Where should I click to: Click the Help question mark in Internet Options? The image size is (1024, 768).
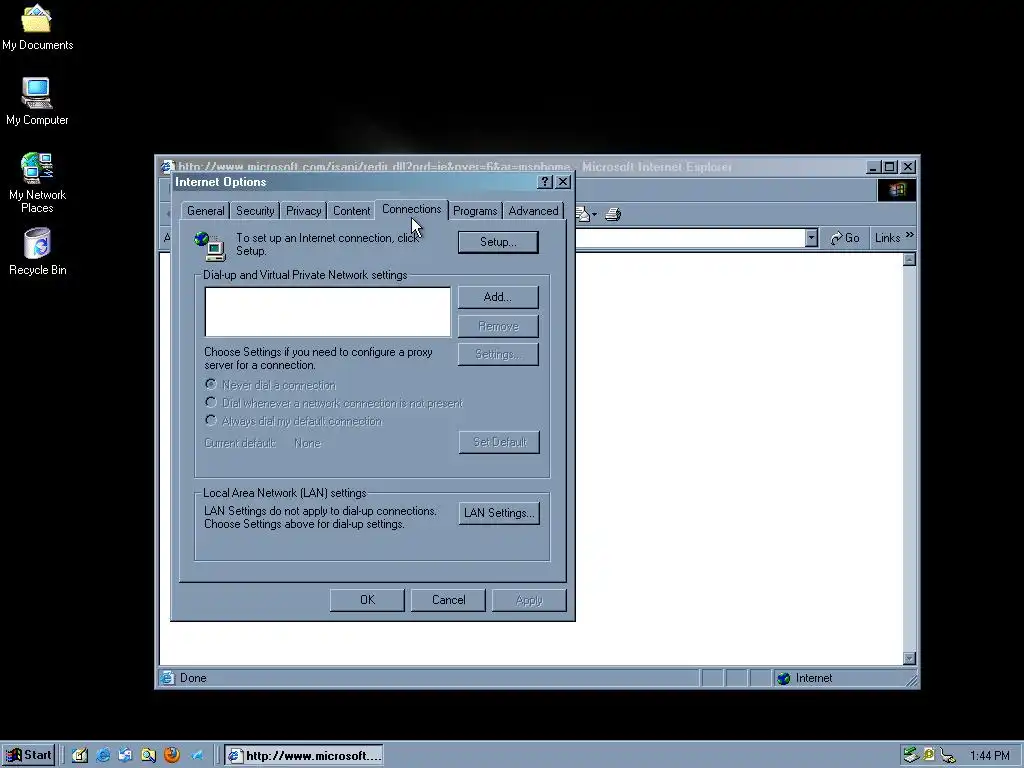point(545,182)
